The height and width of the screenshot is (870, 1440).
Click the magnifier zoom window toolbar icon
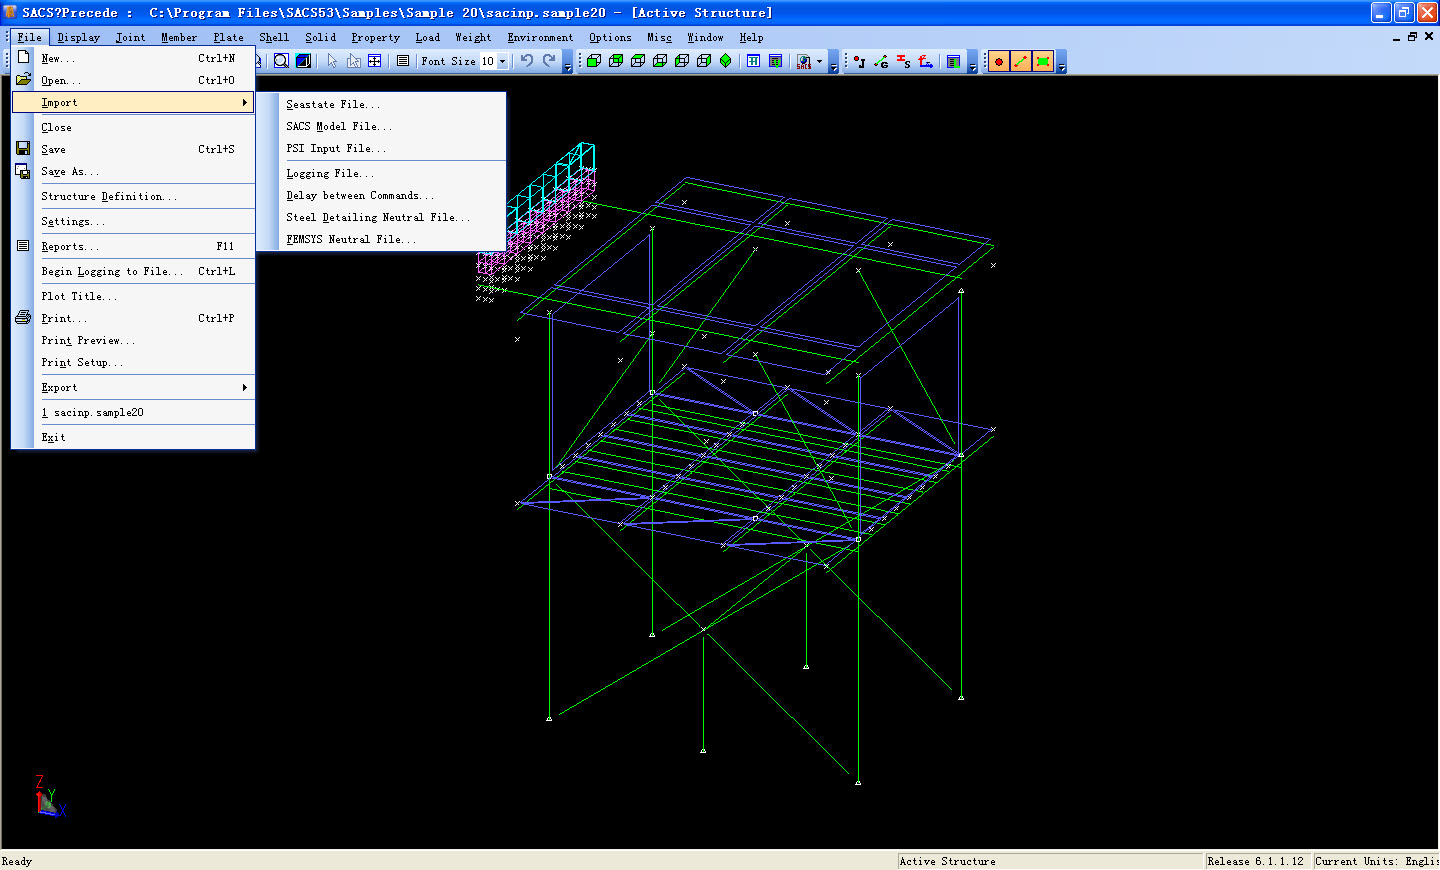point(281,61)
